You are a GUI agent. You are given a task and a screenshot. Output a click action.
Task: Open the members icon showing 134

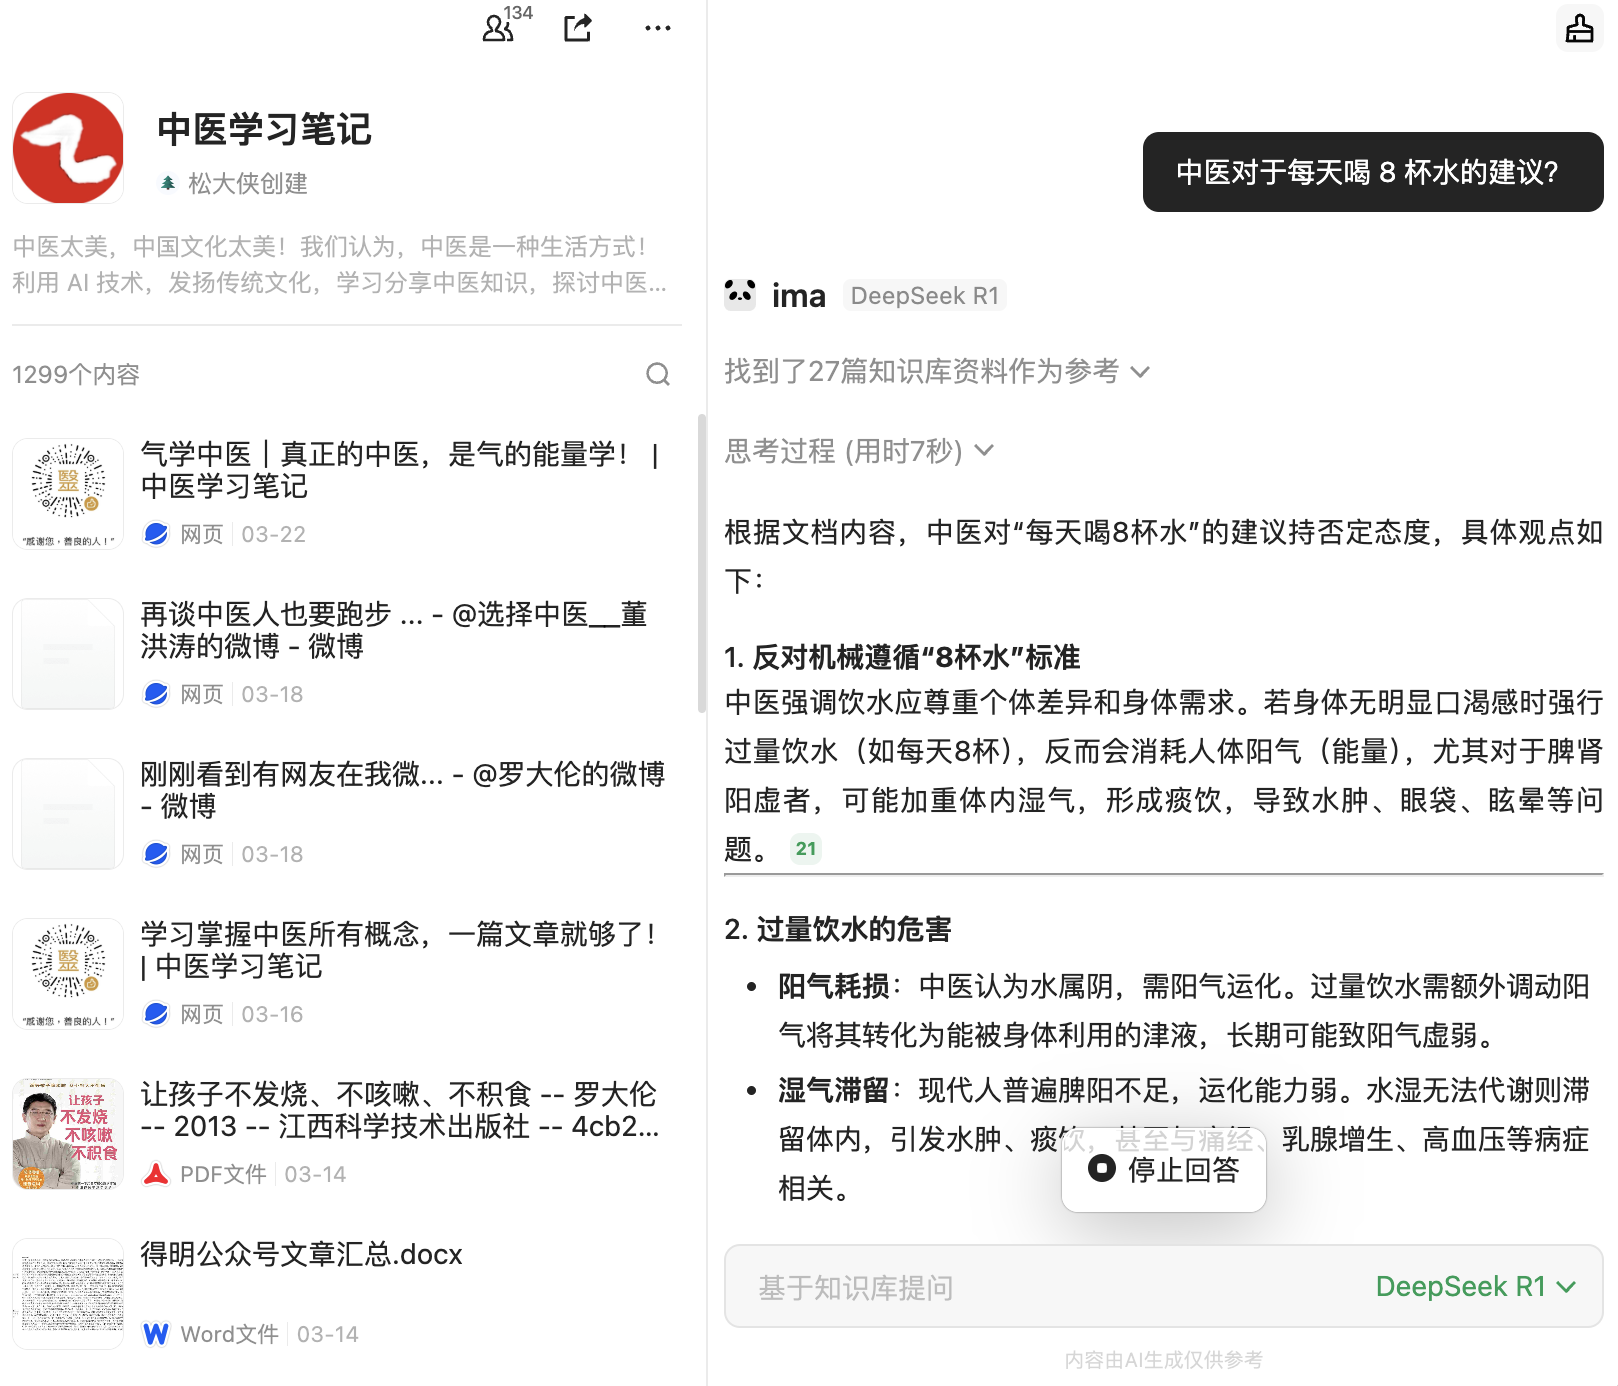click(x=499, y=28)
